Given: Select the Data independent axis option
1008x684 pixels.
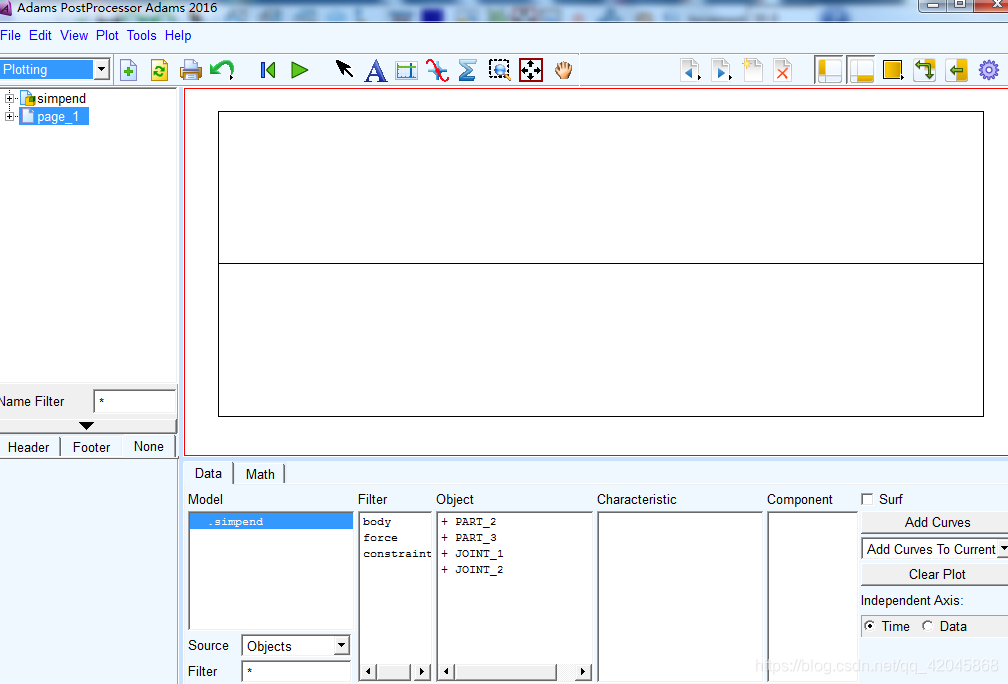Looking at the screenshot, I should click(x=927, y=626).
